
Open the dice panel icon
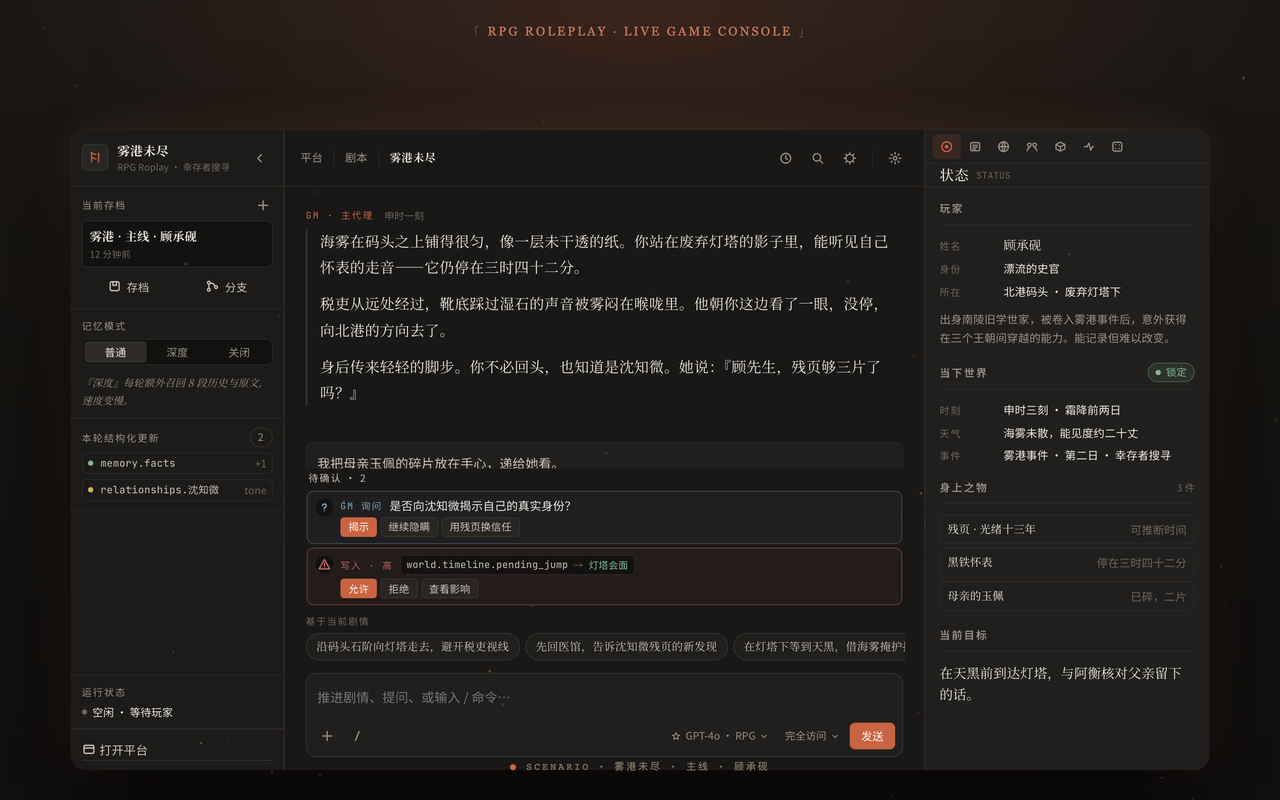point(1117,147)
